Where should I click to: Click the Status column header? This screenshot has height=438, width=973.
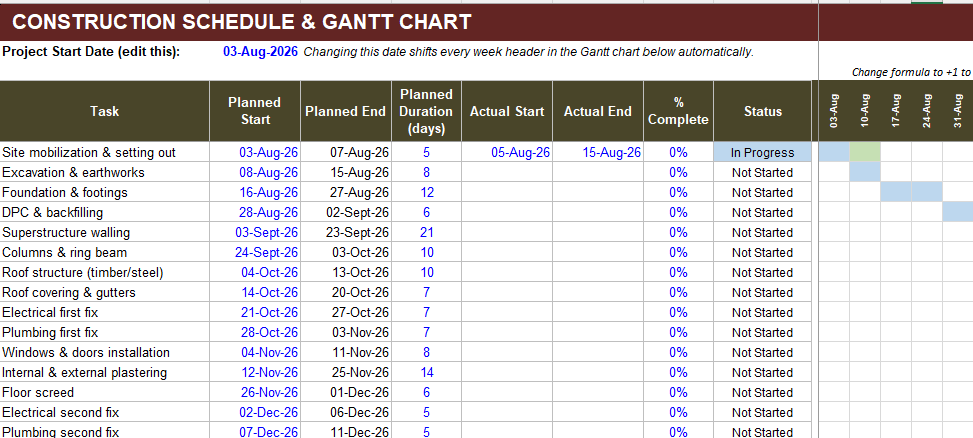click(x=763, y=112)
